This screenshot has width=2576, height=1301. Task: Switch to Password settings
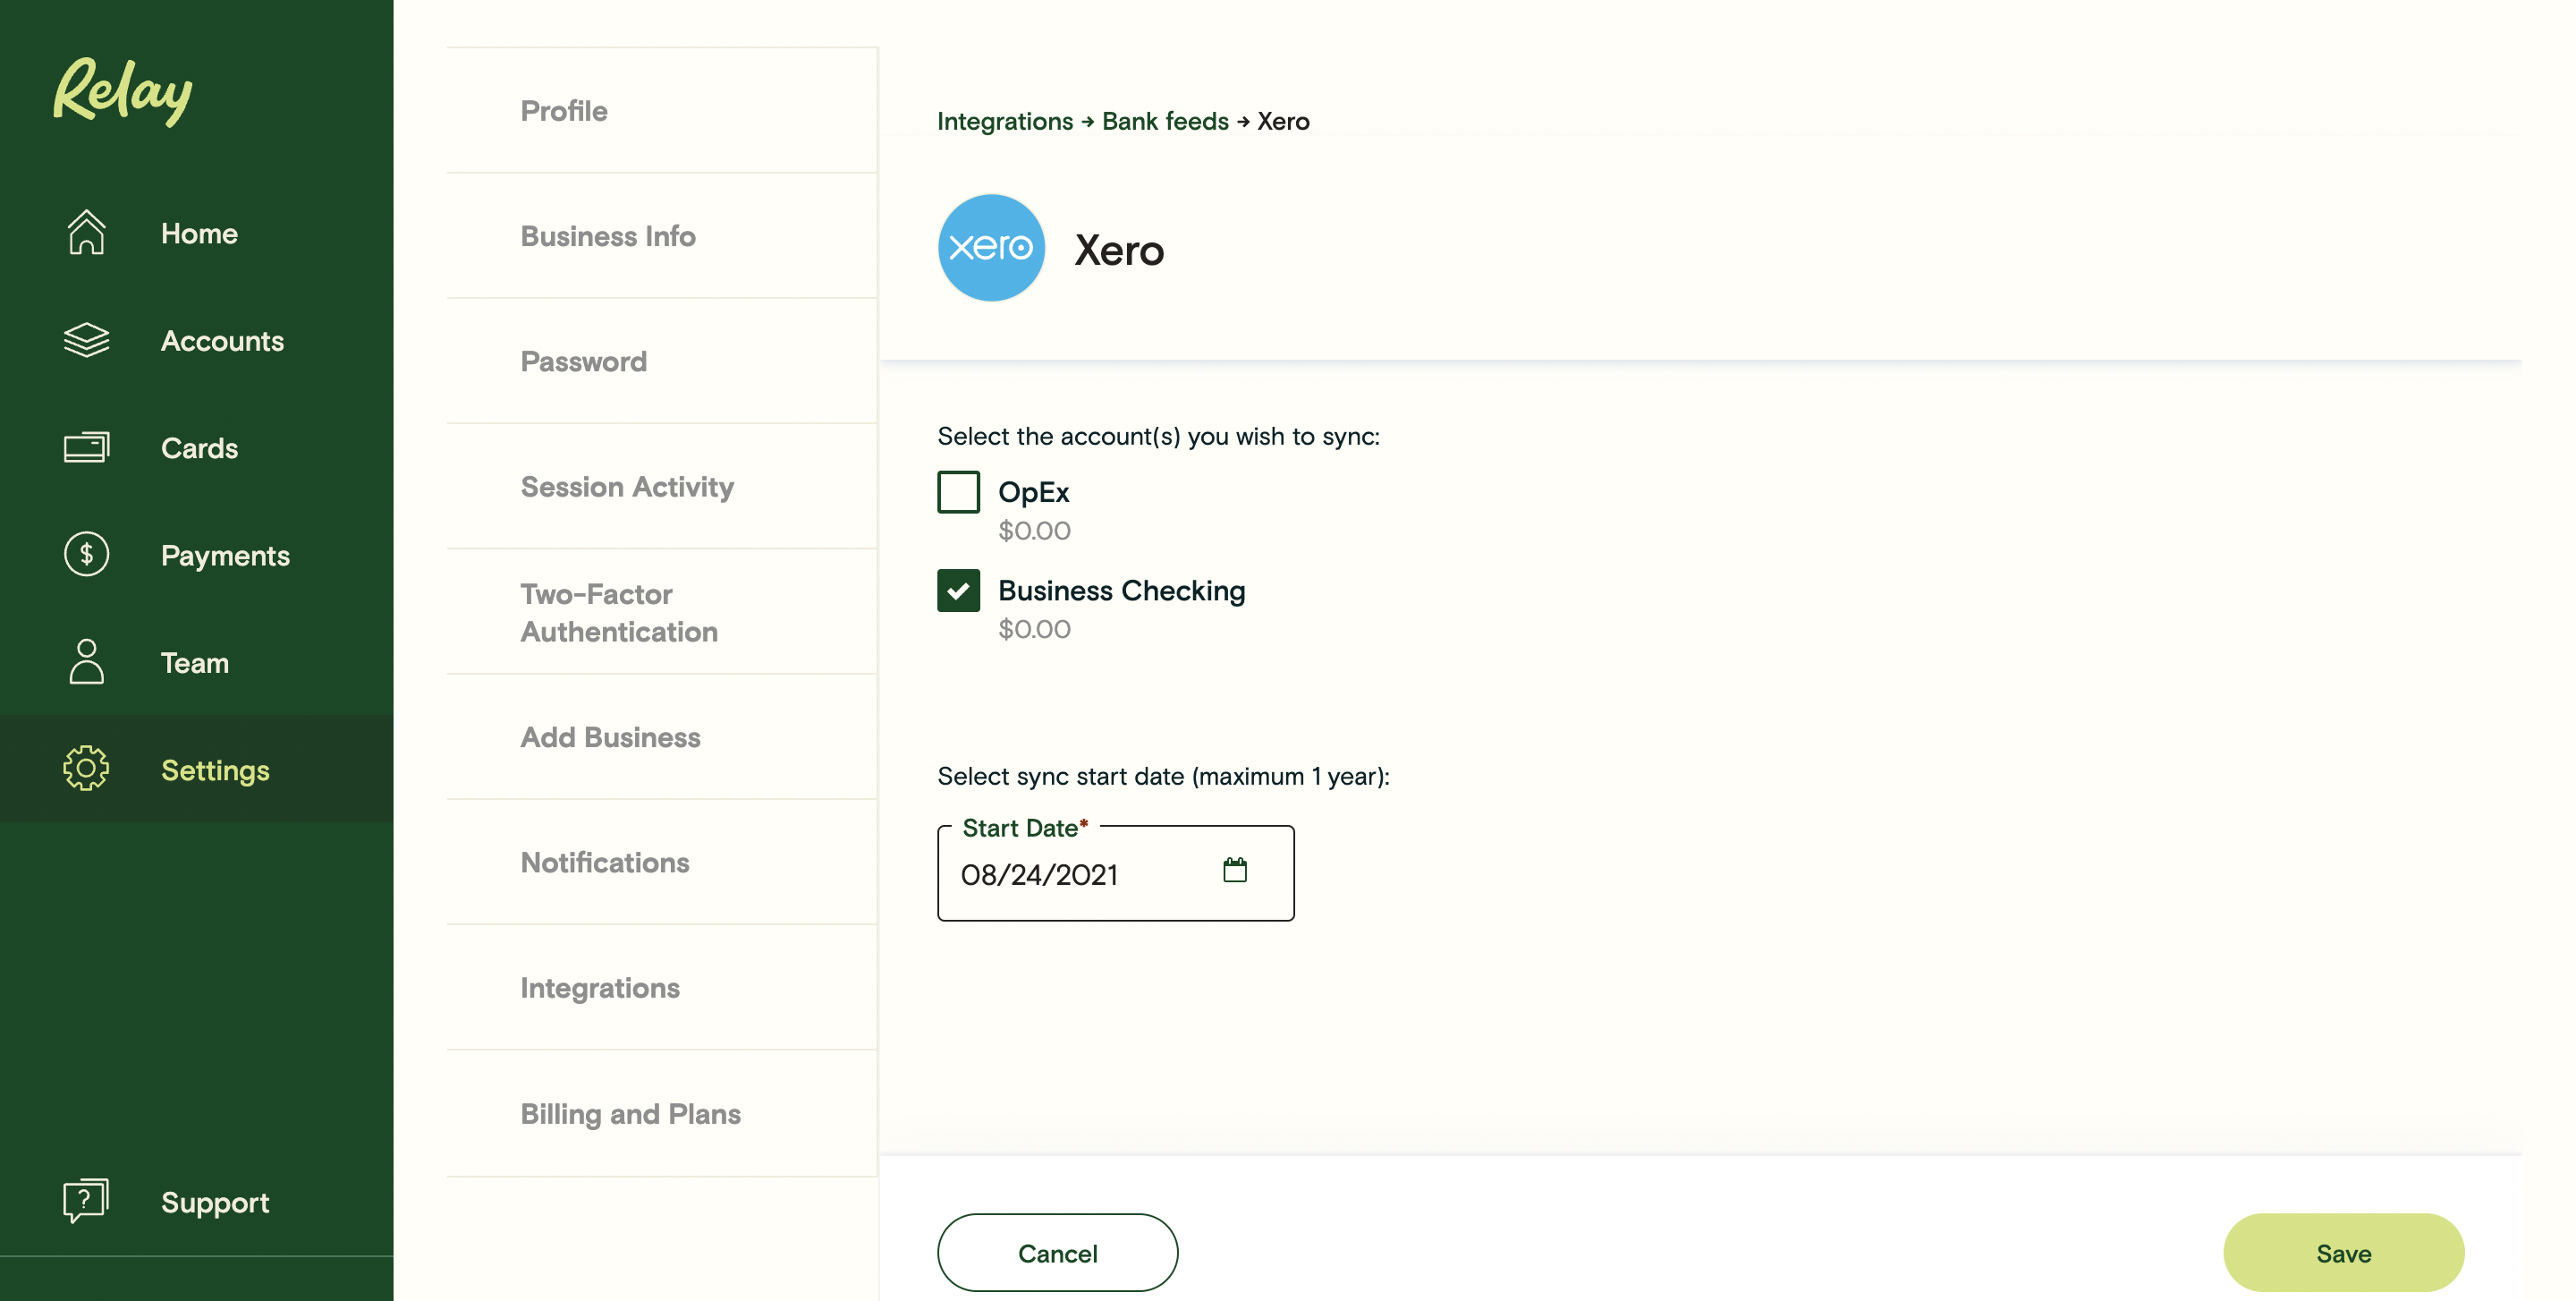coord(662,361)
